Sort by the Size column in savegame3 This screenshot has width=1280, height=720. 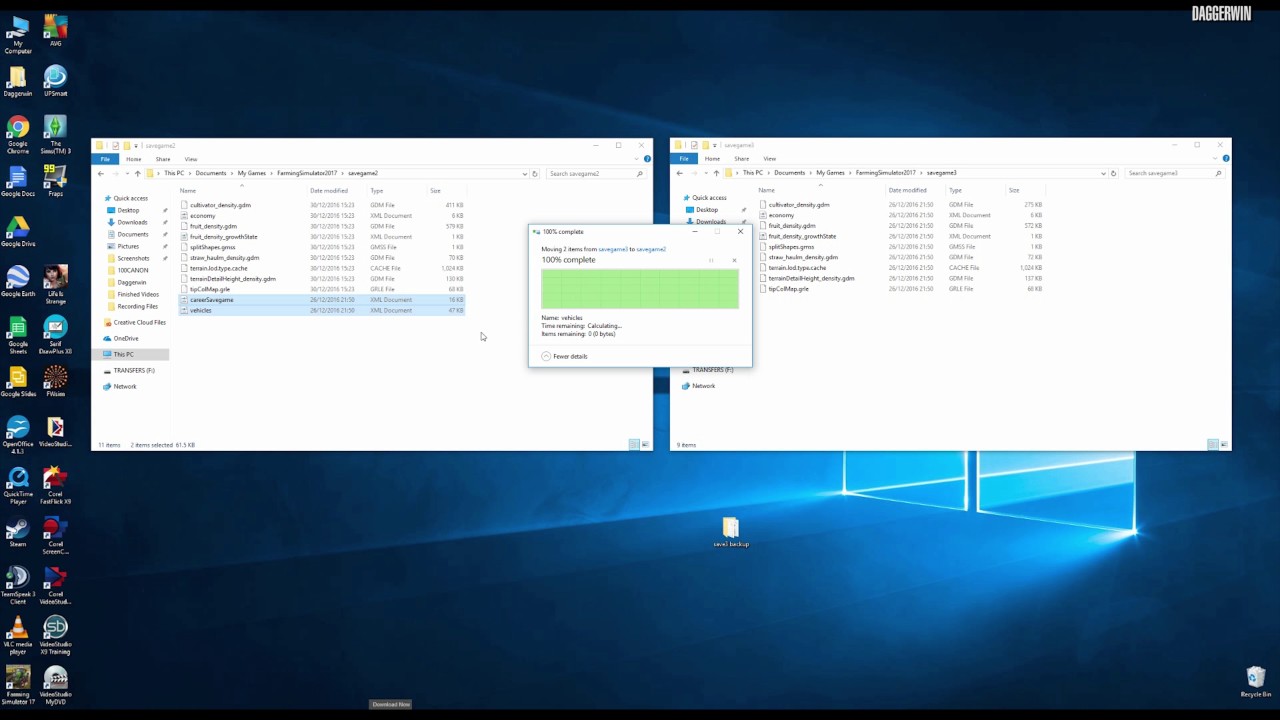pos(1014,190)
